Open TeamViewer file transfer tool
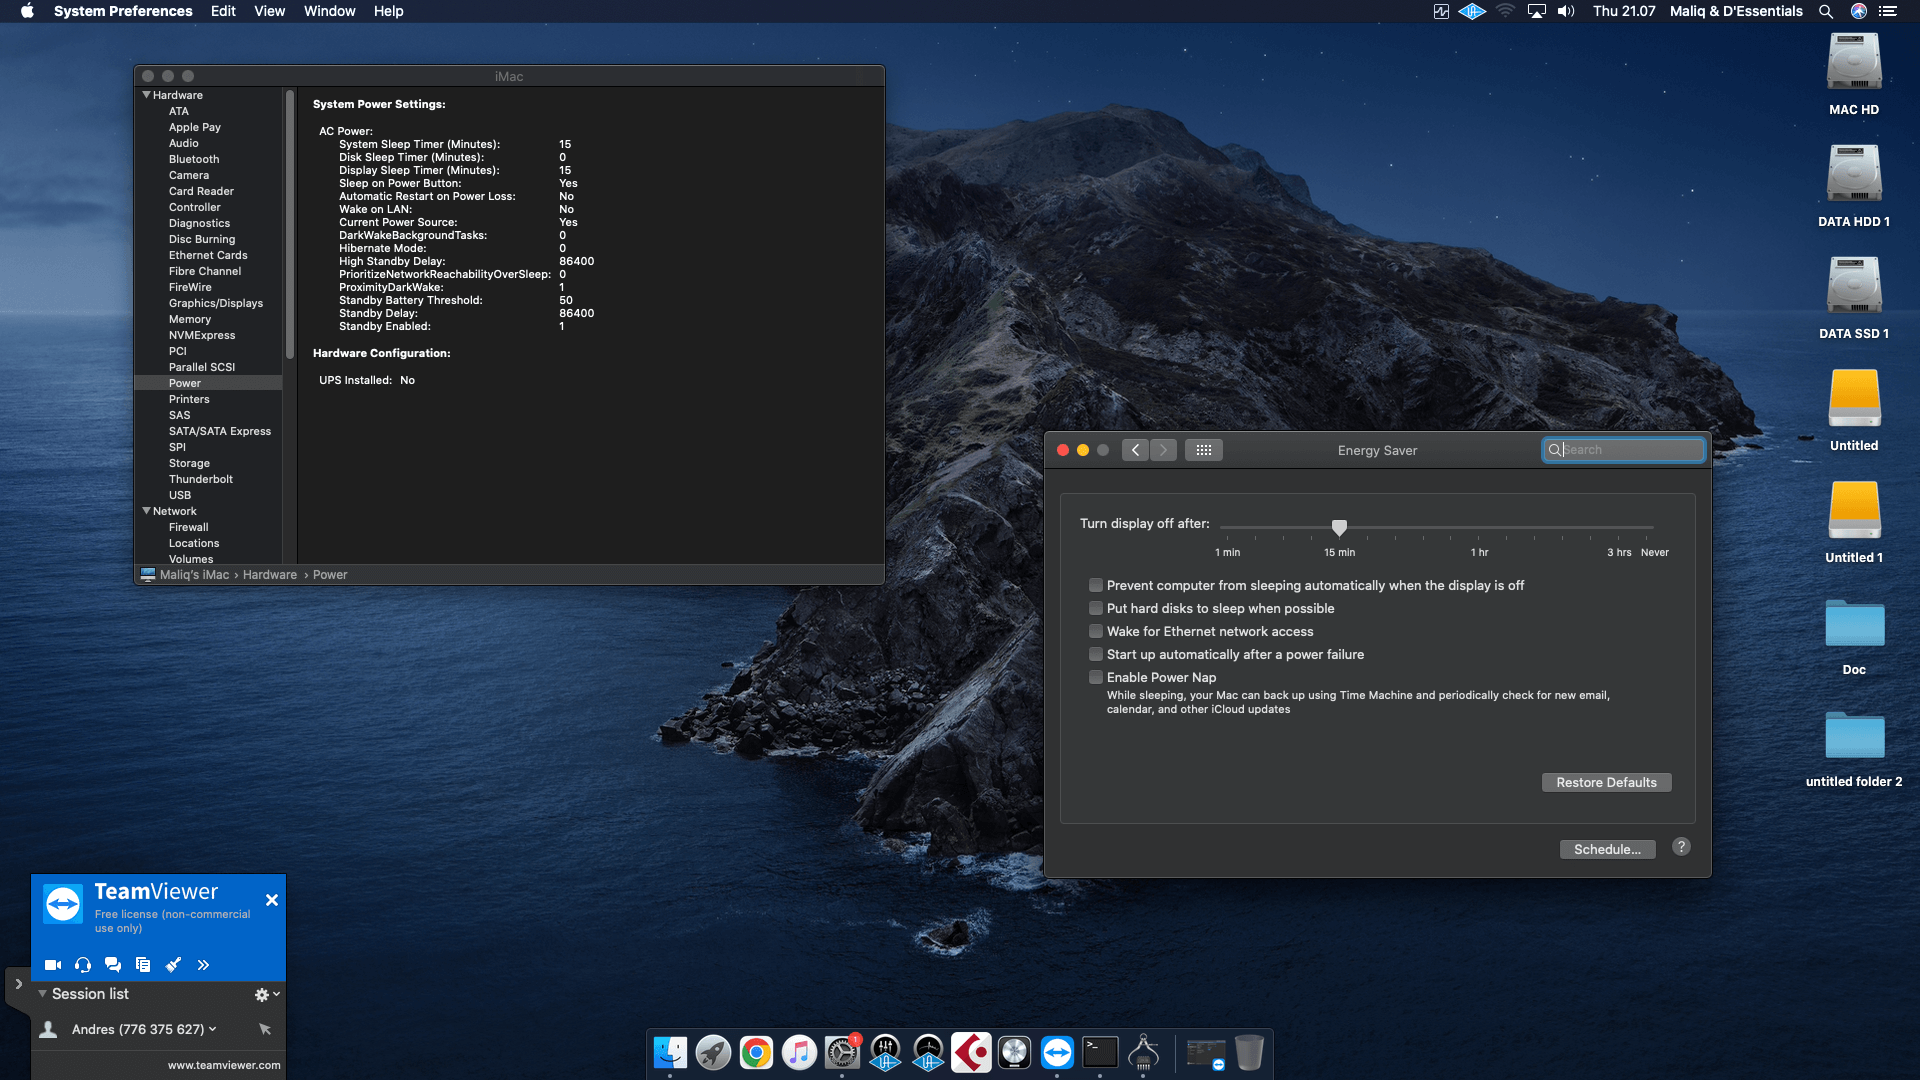This screenshot has width=1920, height=1080. click(143, 965)
